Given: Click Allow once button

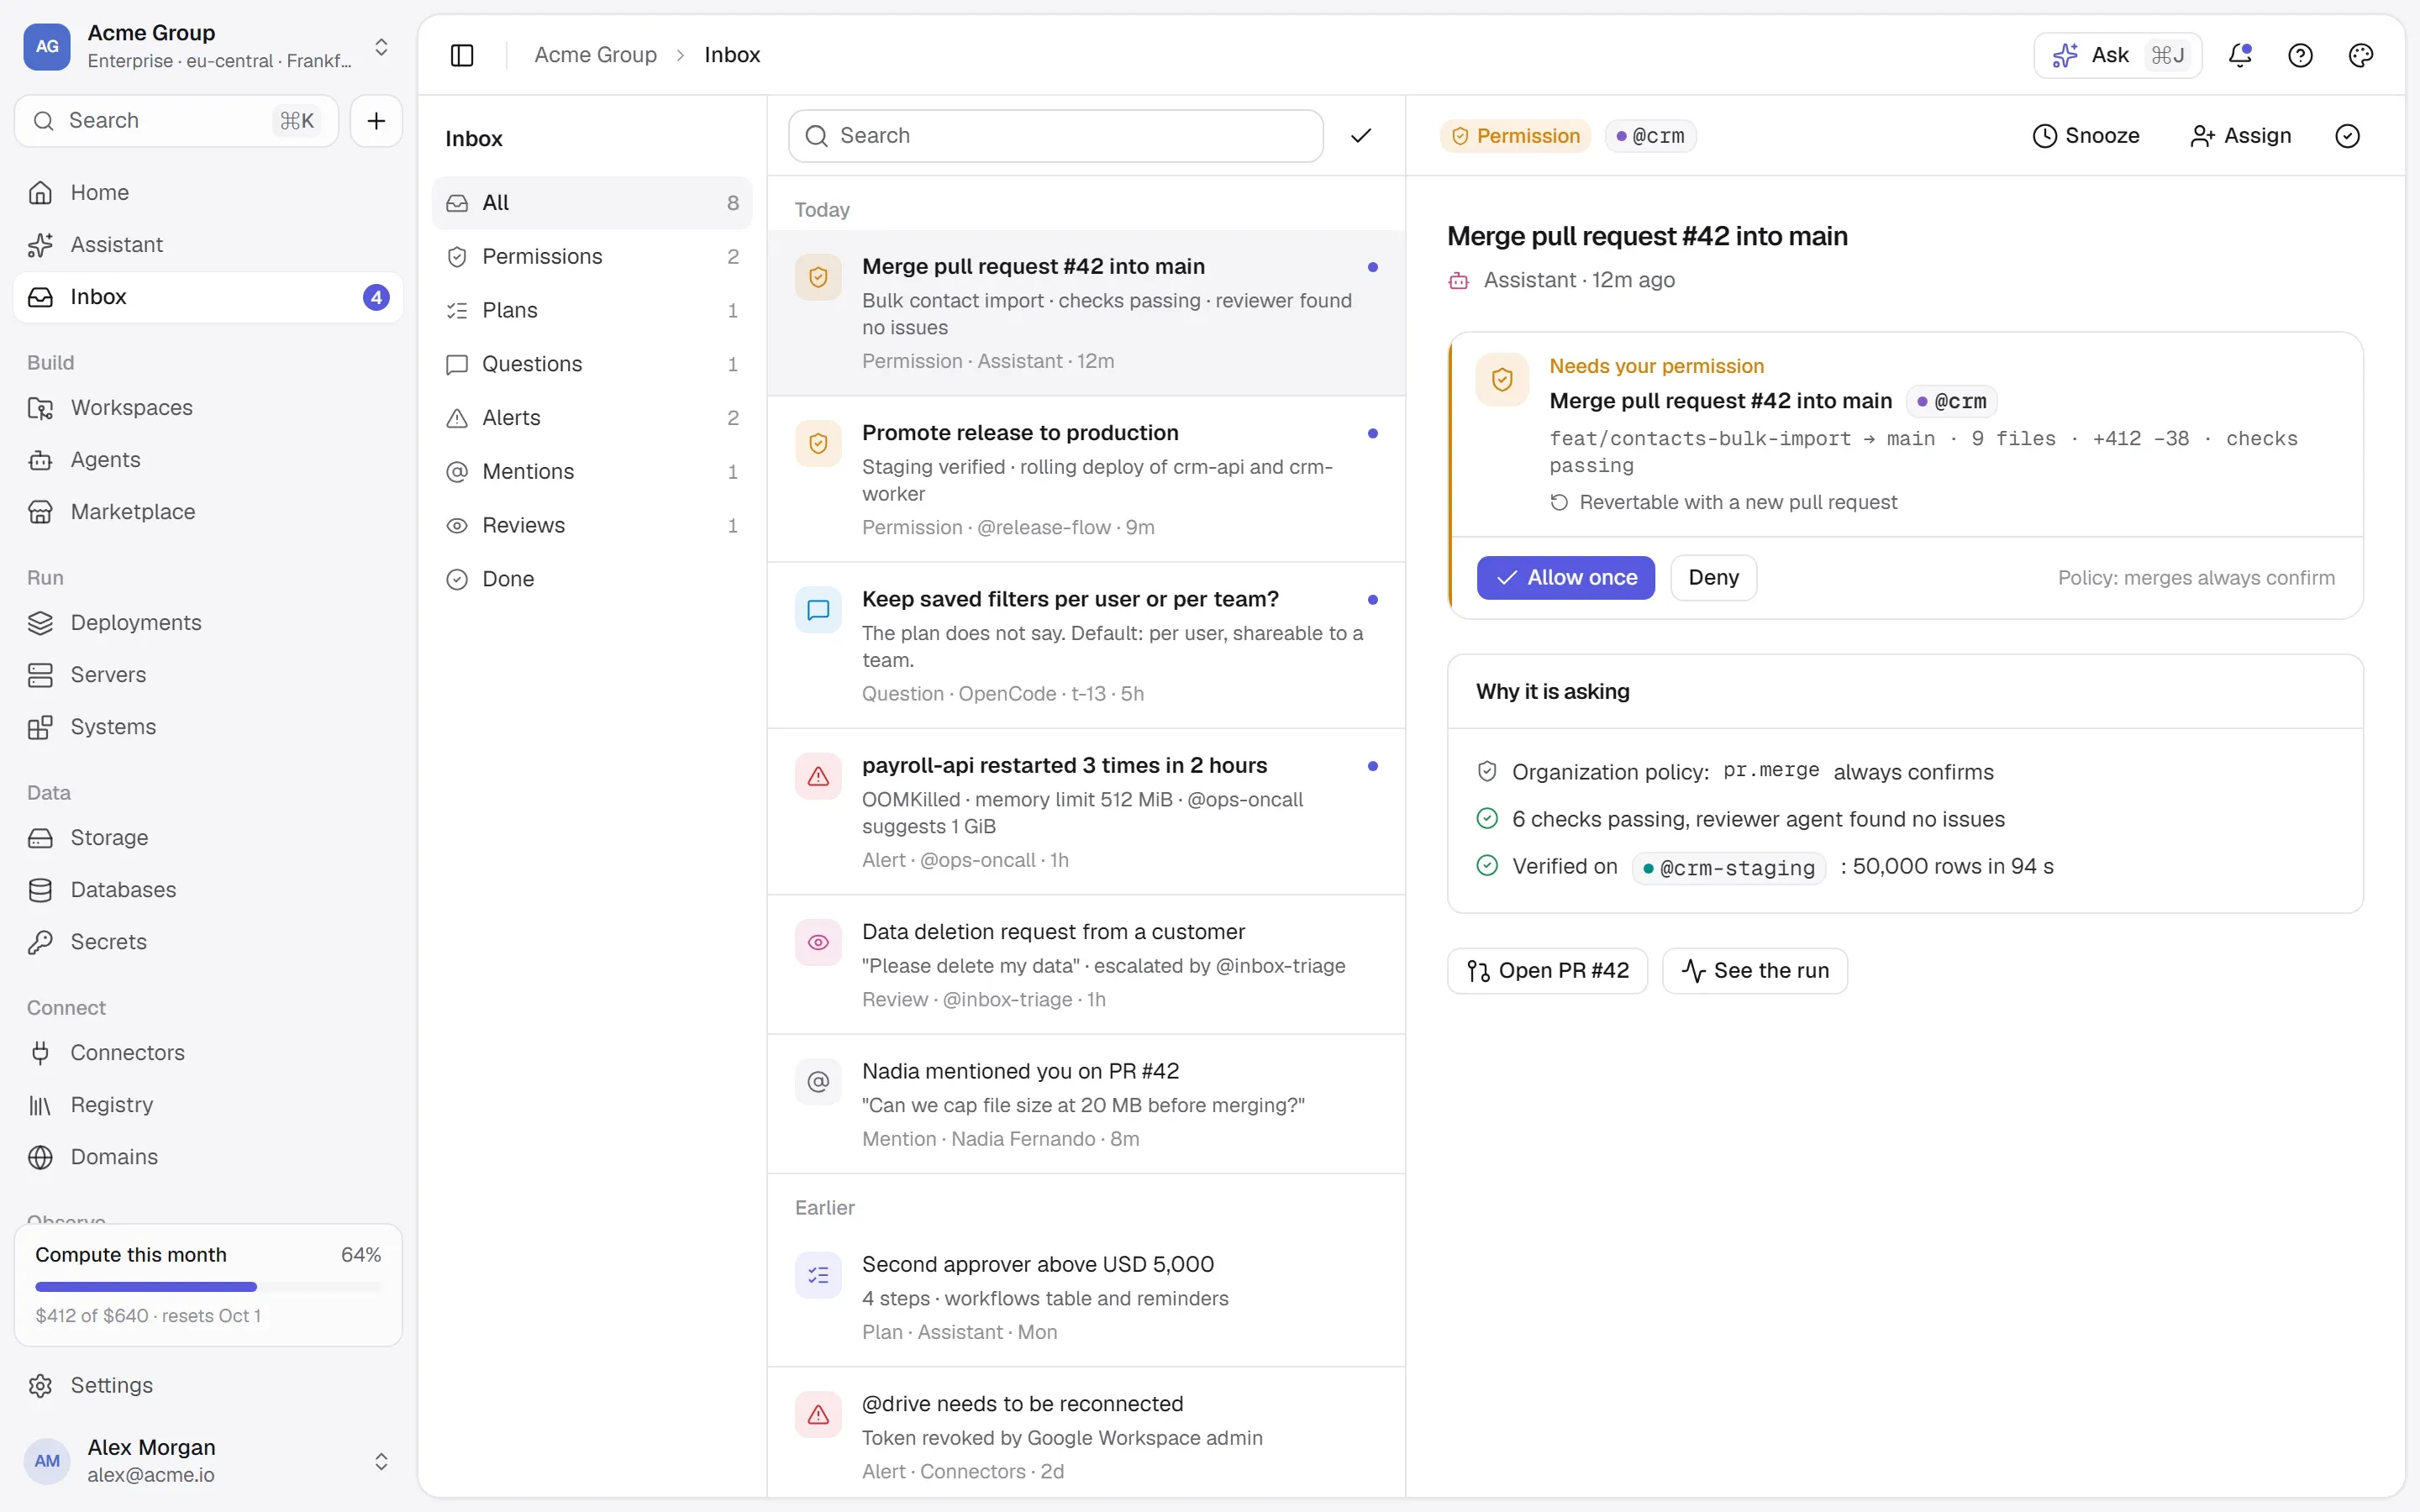Looking at the screenshot, I should tap(1565, 578).
